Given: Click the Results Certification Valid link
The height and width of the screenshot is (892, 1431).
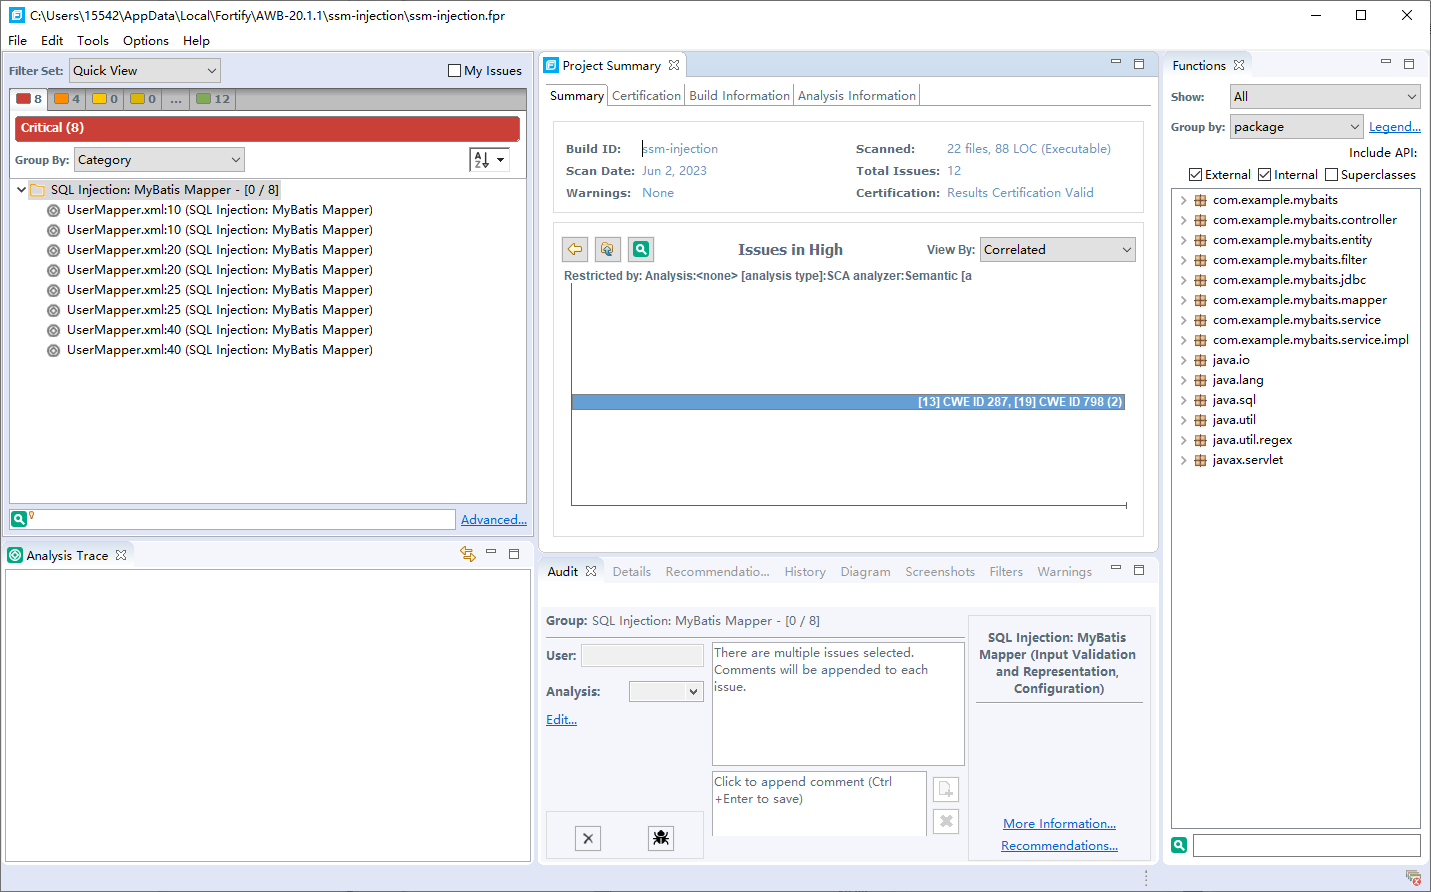Looking at the screenshot, I should click(x=1020, y=193).
